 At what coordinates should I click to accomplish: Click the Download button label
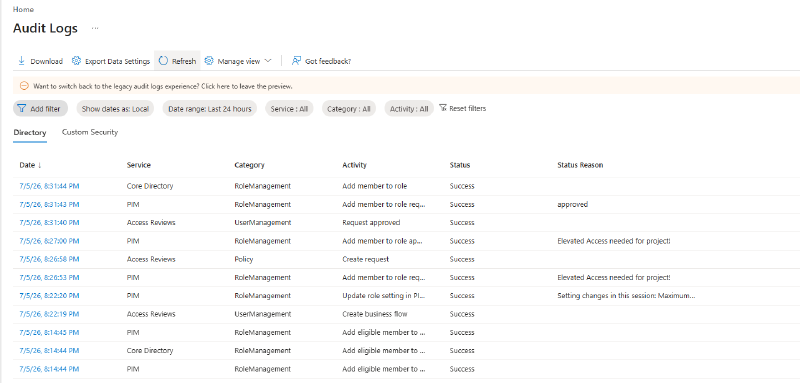tap(46, 61)
